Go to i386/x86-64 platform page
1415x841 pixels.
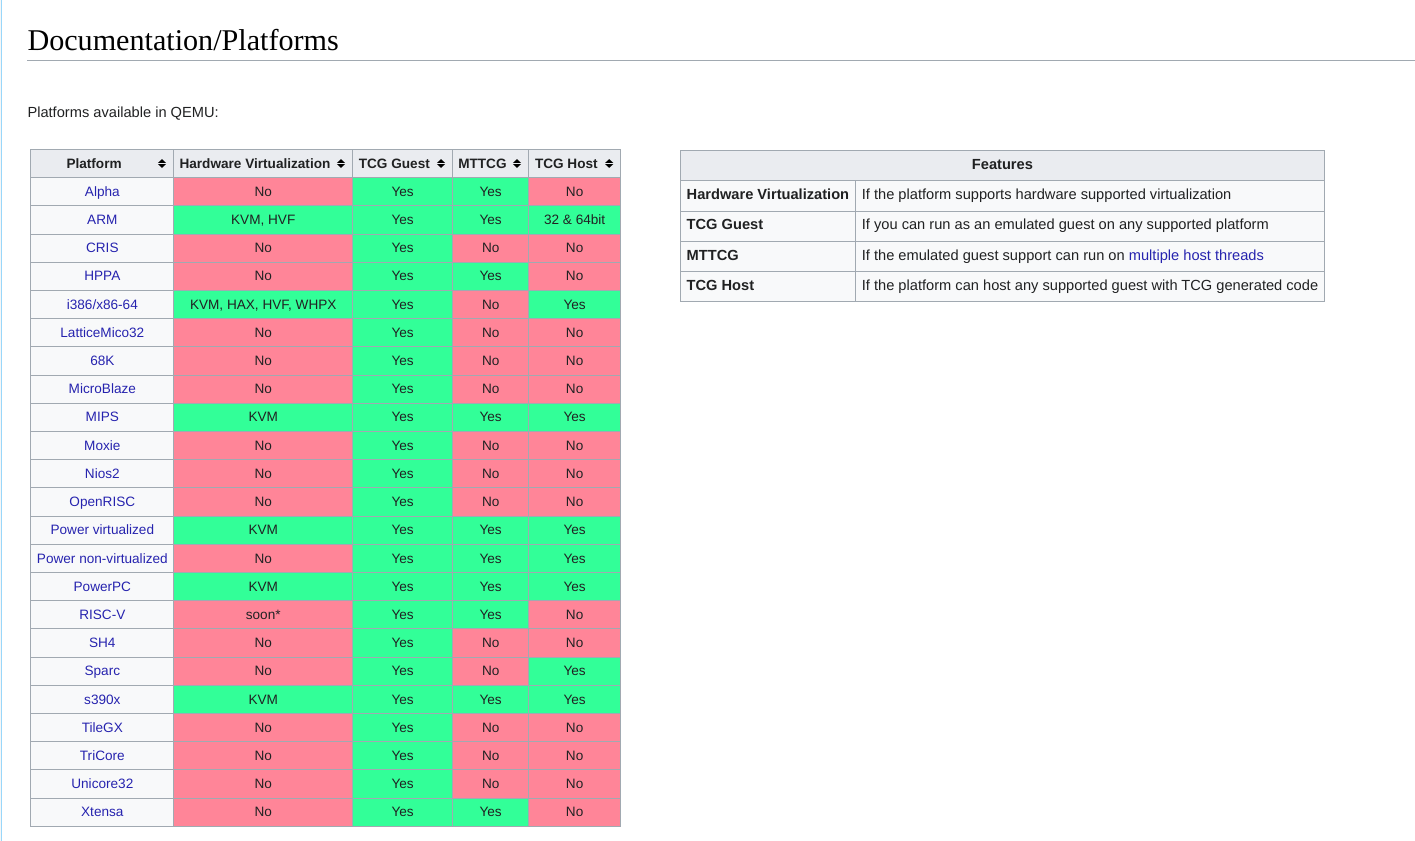point(102,305)
